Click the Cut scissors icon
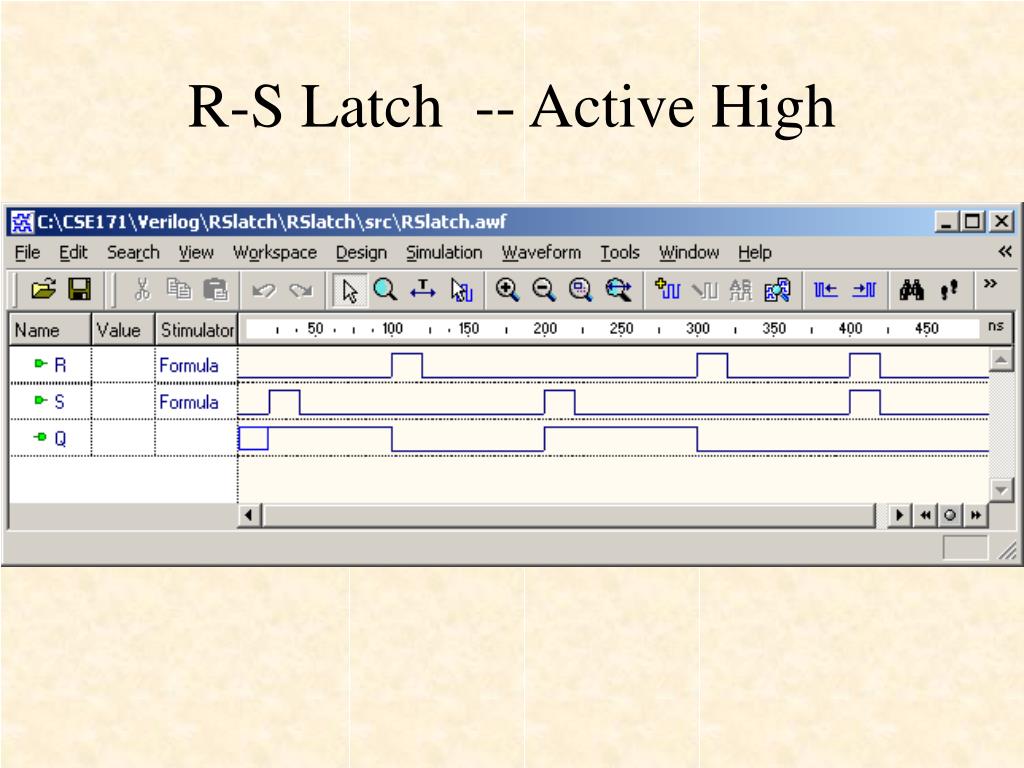1024x768 pixels. [142, 289]
